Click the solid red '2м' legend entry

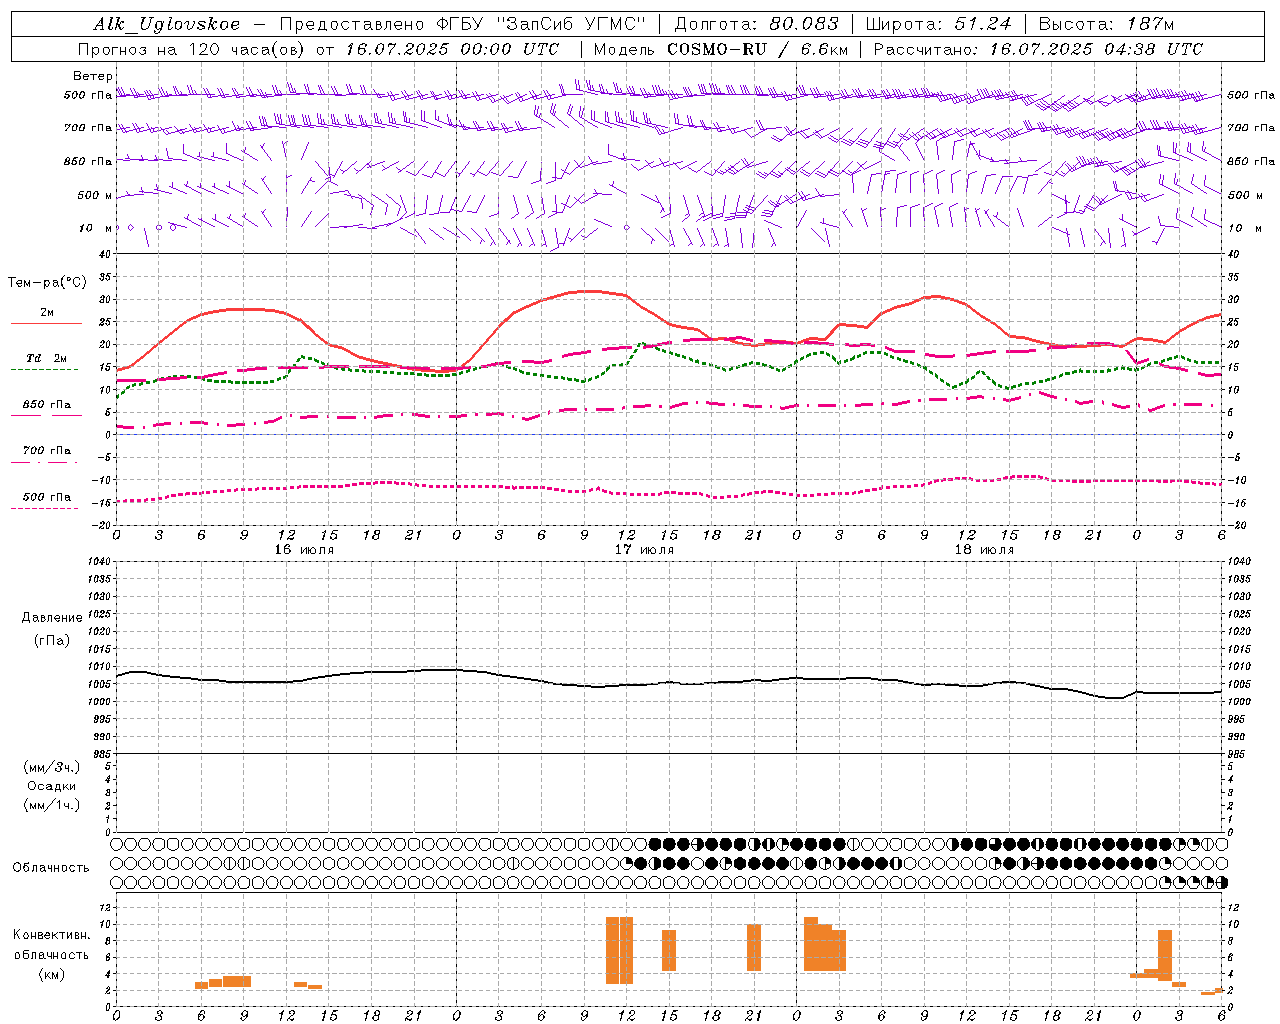(x=46, y=313)
